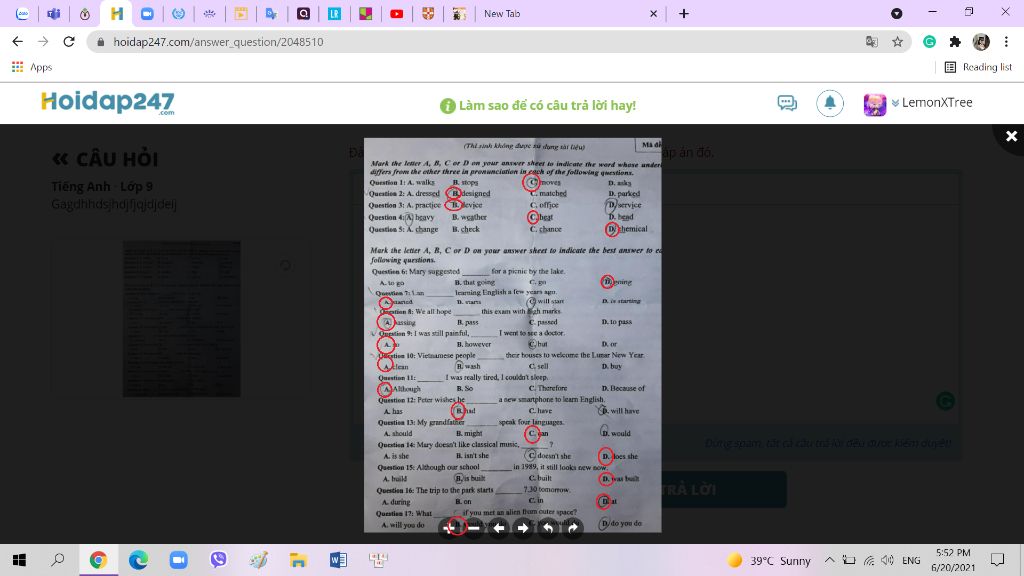This screenshot has width=1024, height=576.
Task: Open the Grammarly extension
Action: point(929,42)
